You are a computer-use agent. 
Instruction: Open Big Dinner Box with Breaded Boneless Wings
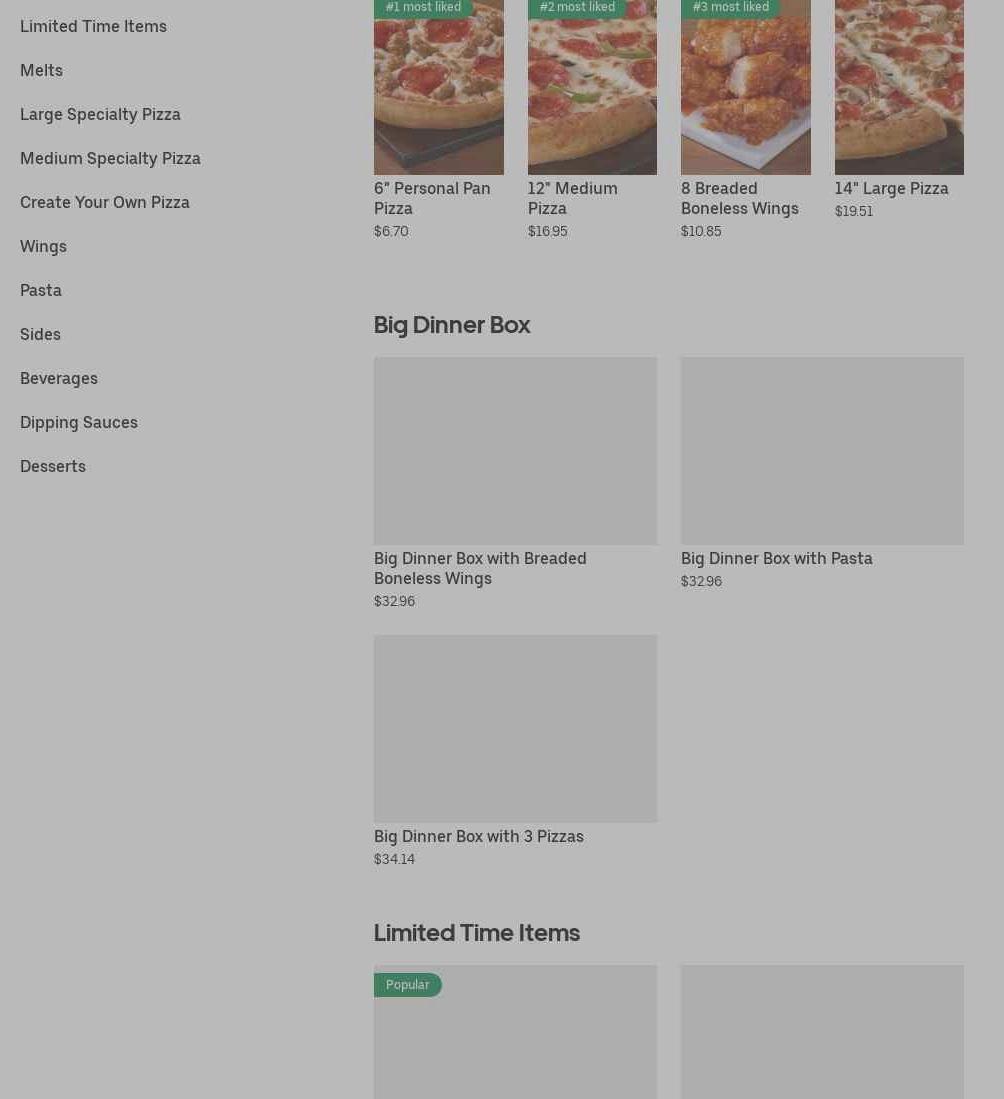click(480, 568)
